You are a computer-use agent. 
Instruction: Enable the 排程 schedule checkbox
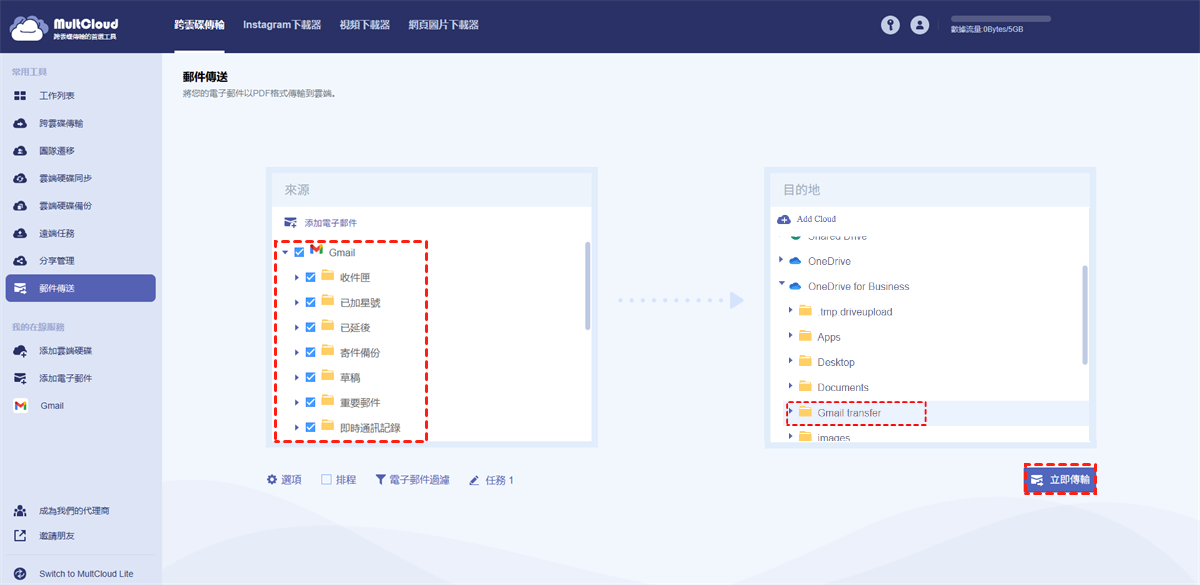[x=326, y=480]
